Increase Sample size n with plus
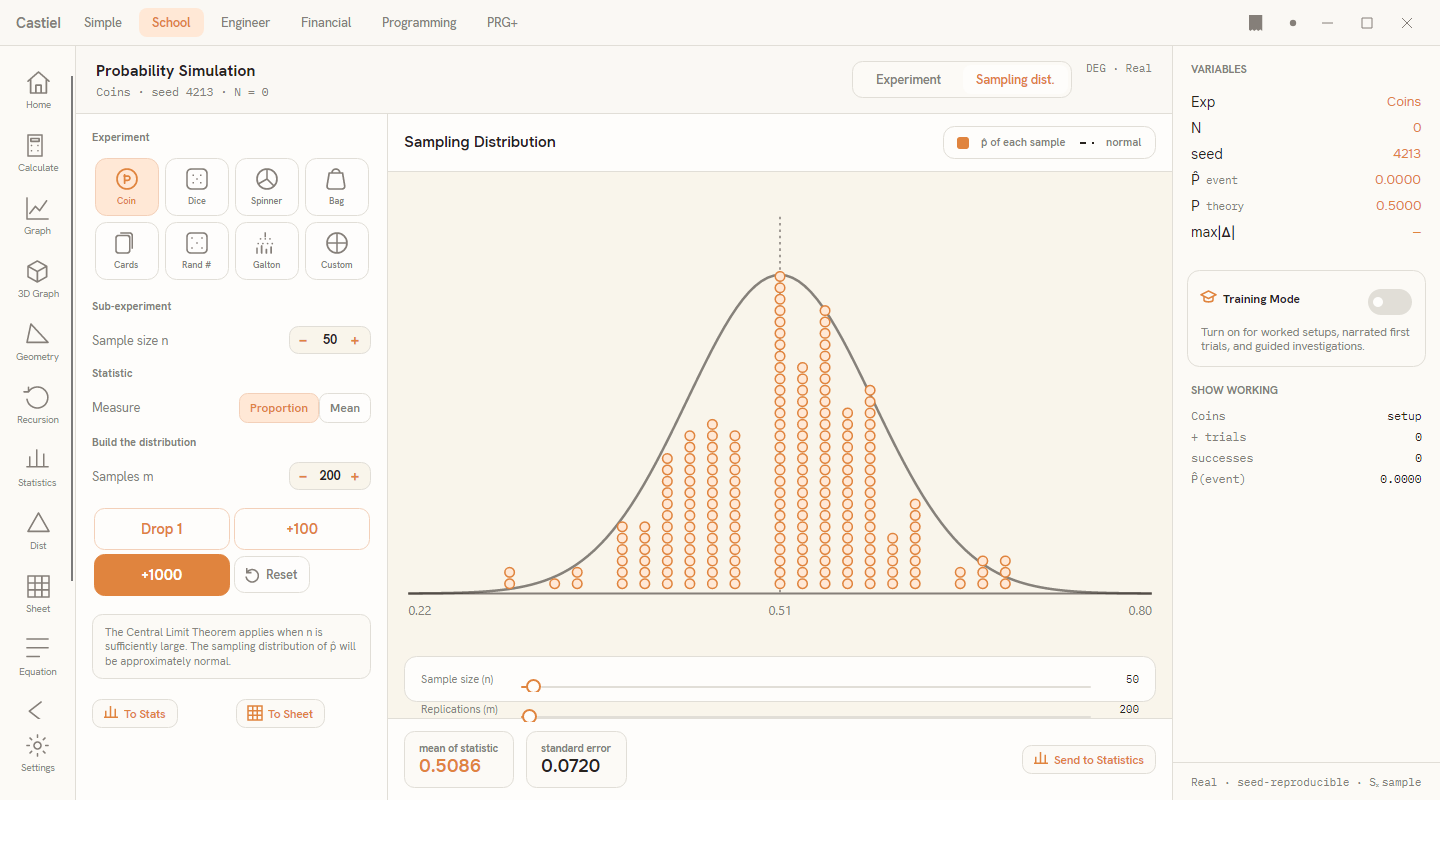The height and width of the screenshot is (860, 1440). 355,340
